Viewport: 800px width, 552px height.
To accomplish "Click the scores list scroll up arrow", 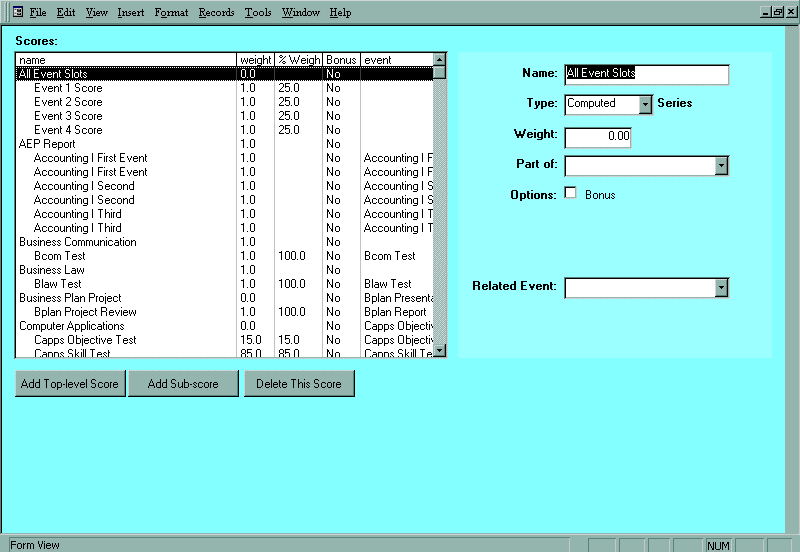I will pyautogui.click(x=439, y=60).
